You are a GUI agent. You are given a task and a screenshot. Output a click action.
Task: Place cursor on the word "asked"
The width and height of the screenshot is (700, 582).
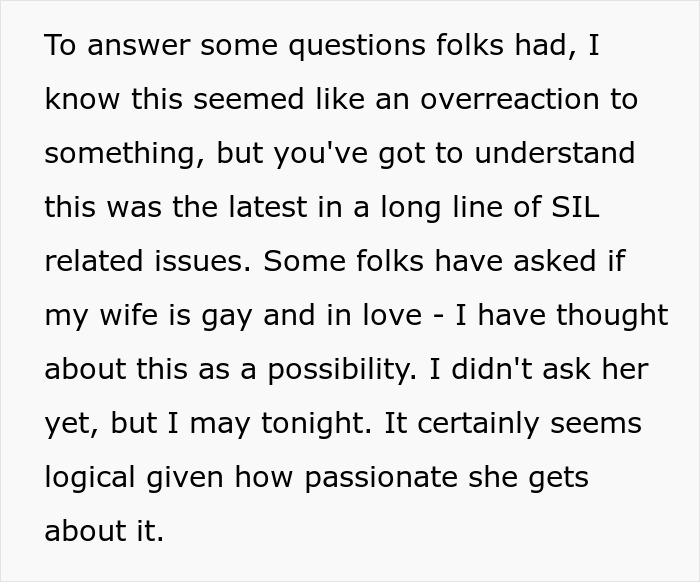tap(554, 261)
